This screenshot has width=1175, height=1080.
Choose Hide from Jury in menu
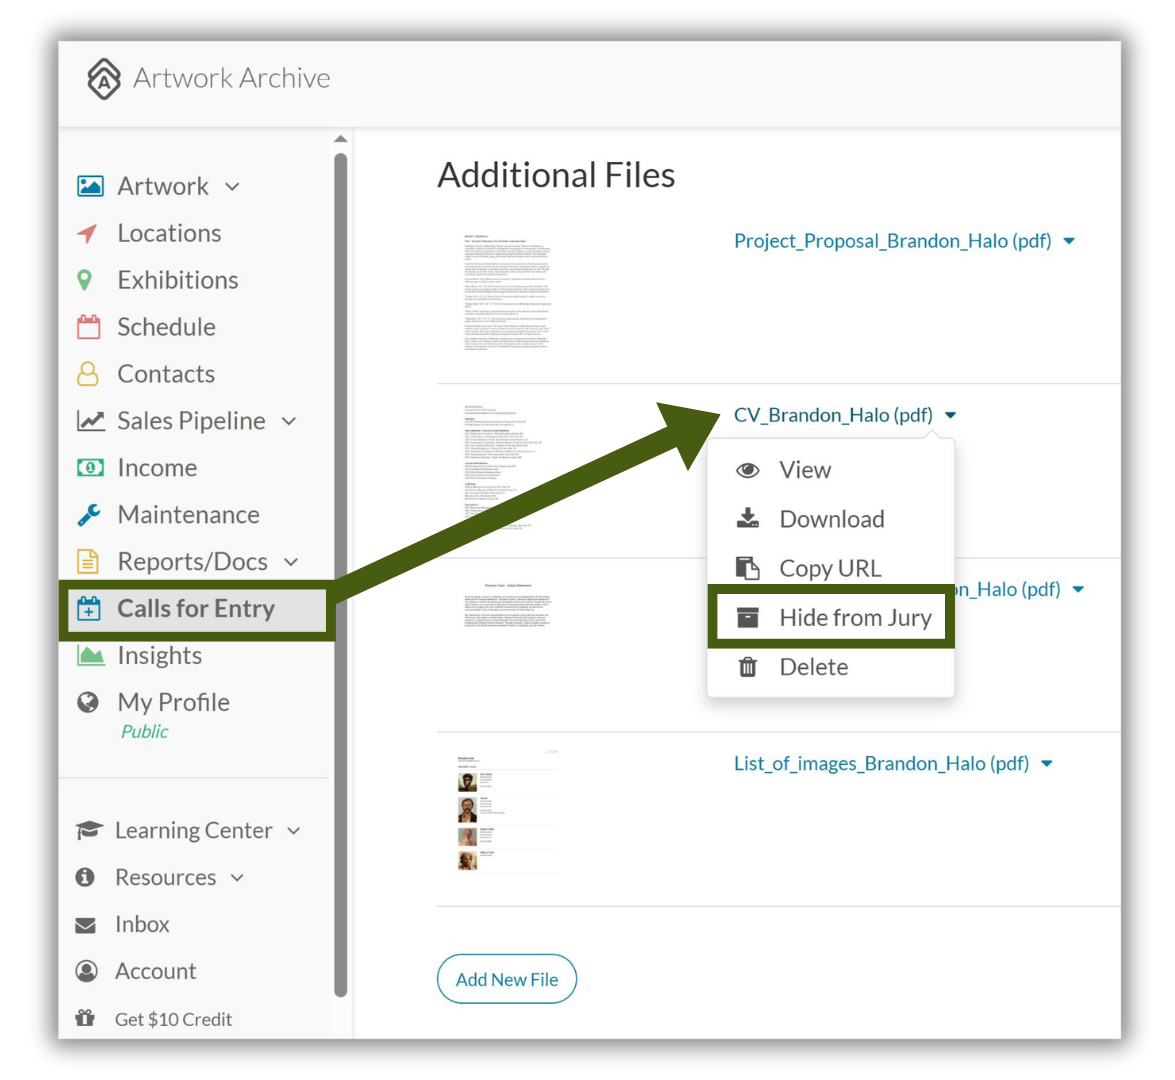click(831, 618)
